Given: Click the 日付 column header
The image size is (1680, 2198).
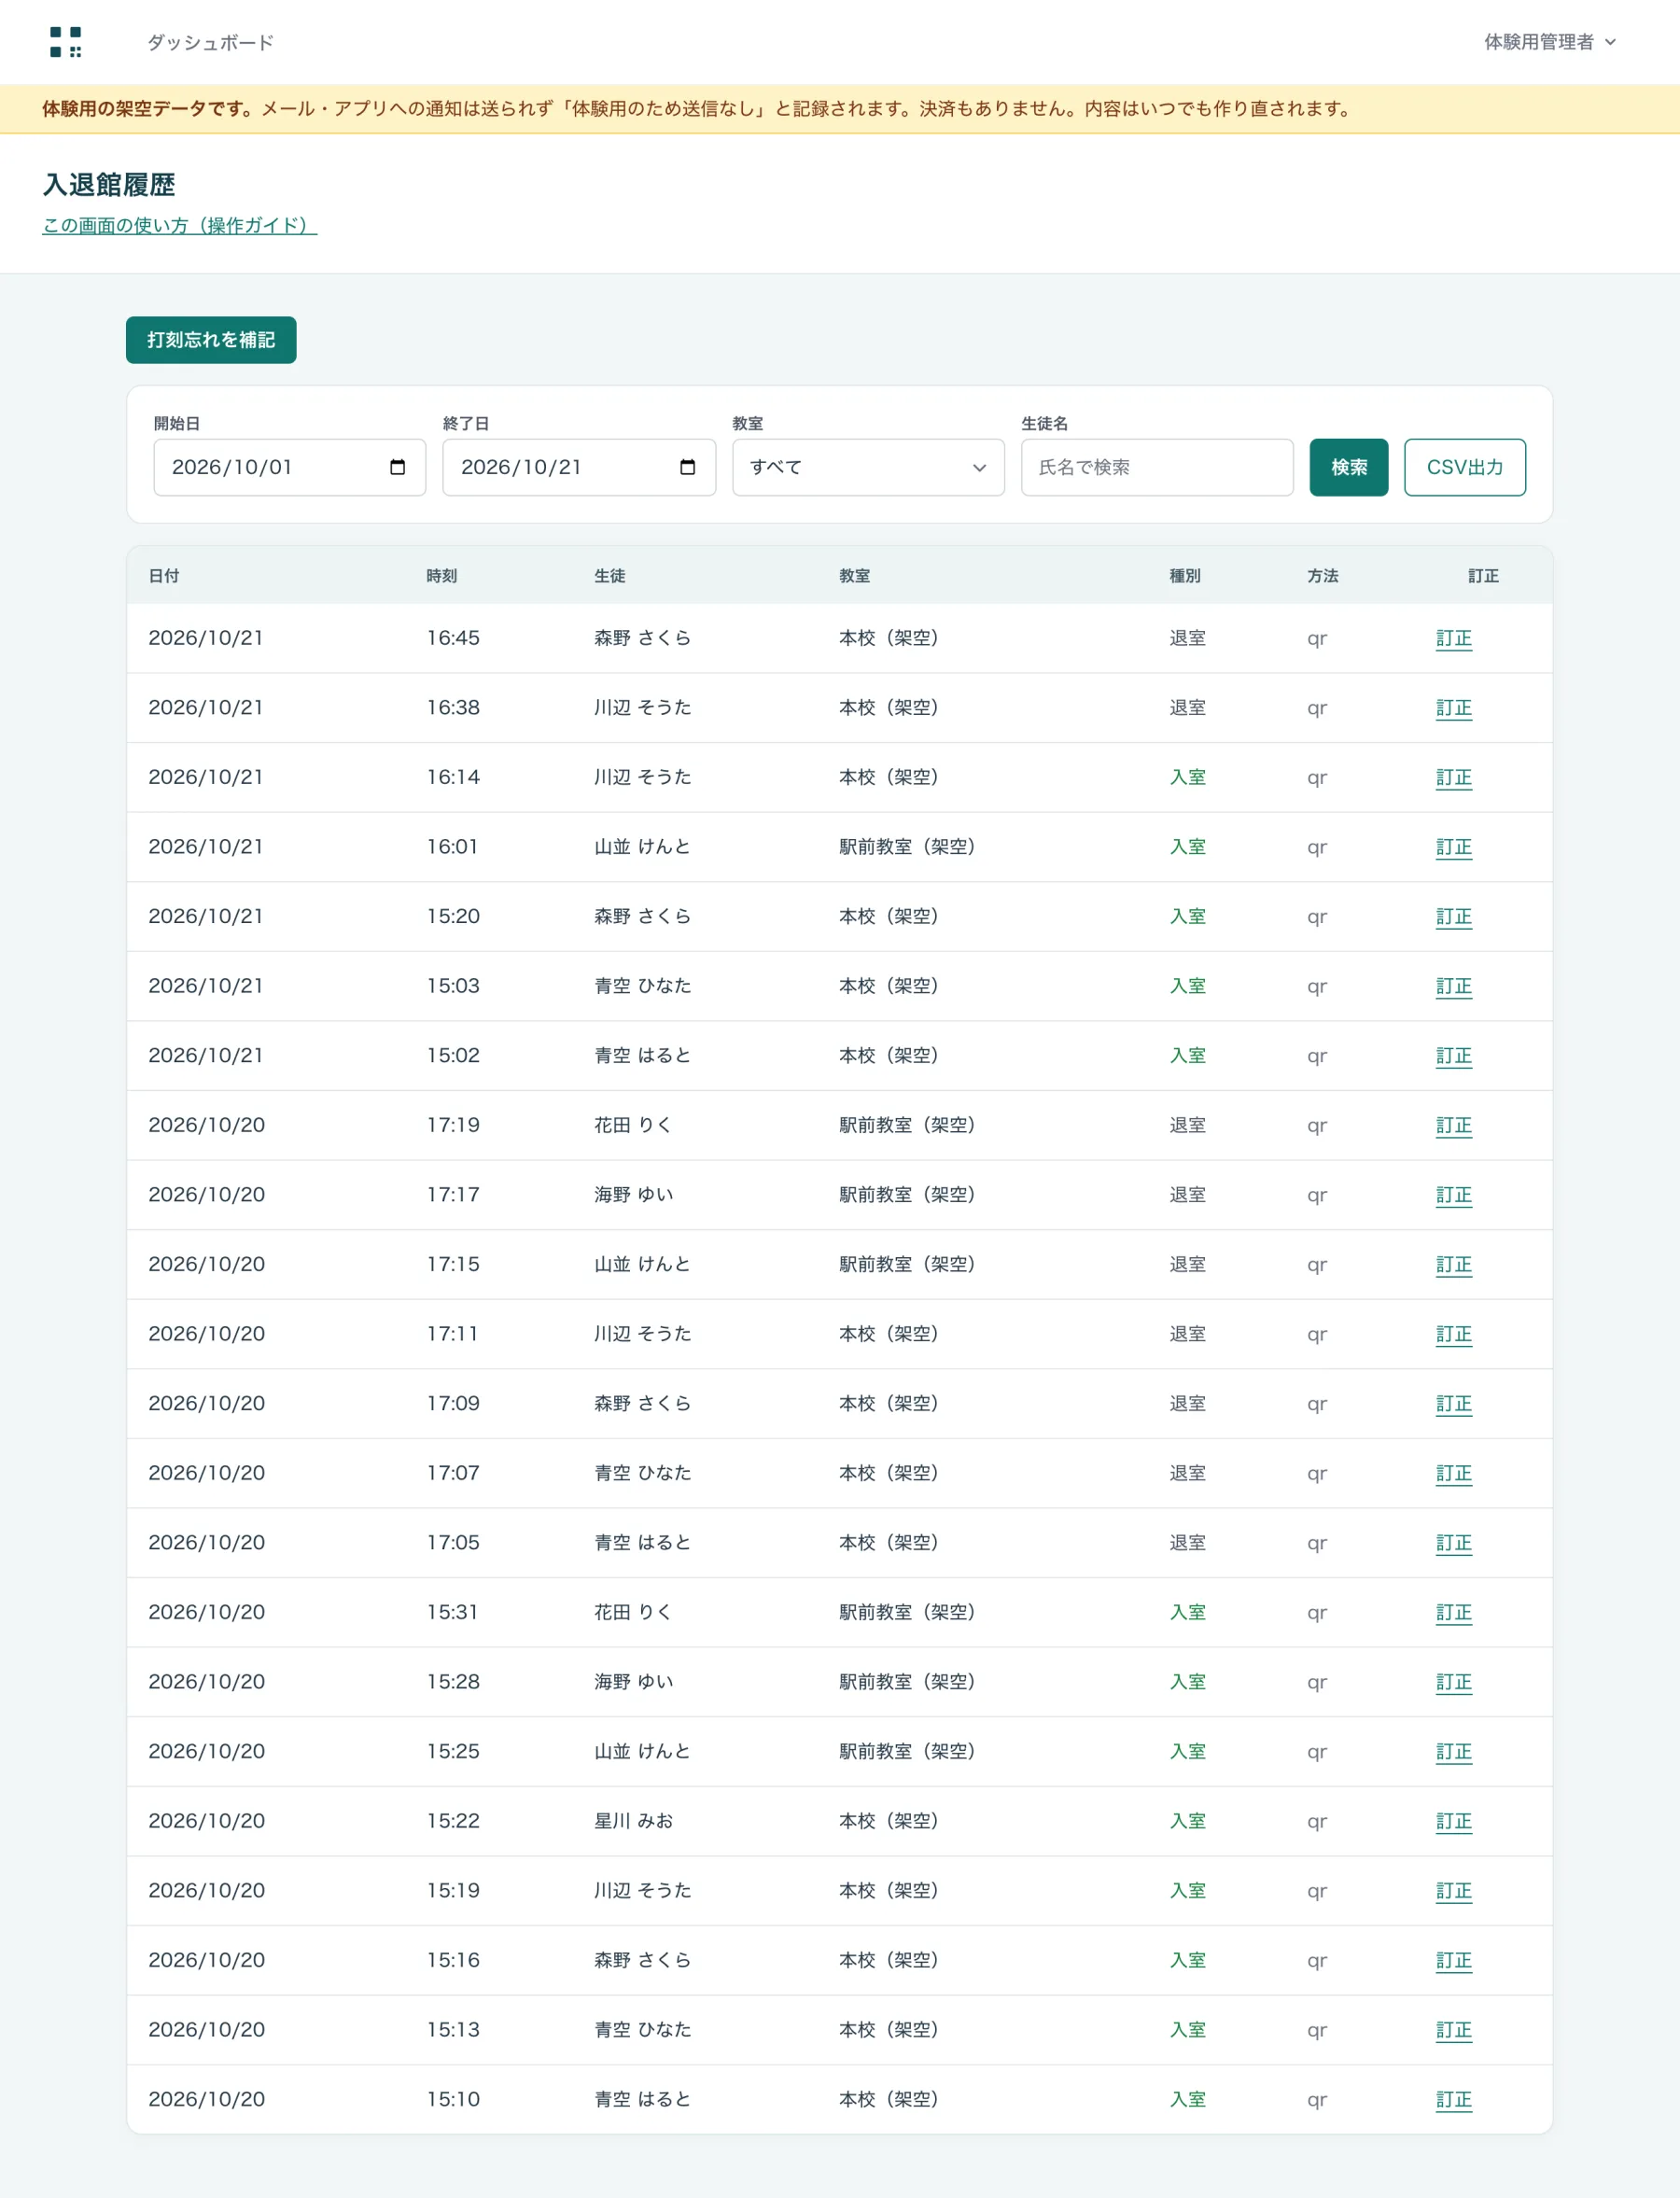Looking at the screenshot, I should coord(164,576).
